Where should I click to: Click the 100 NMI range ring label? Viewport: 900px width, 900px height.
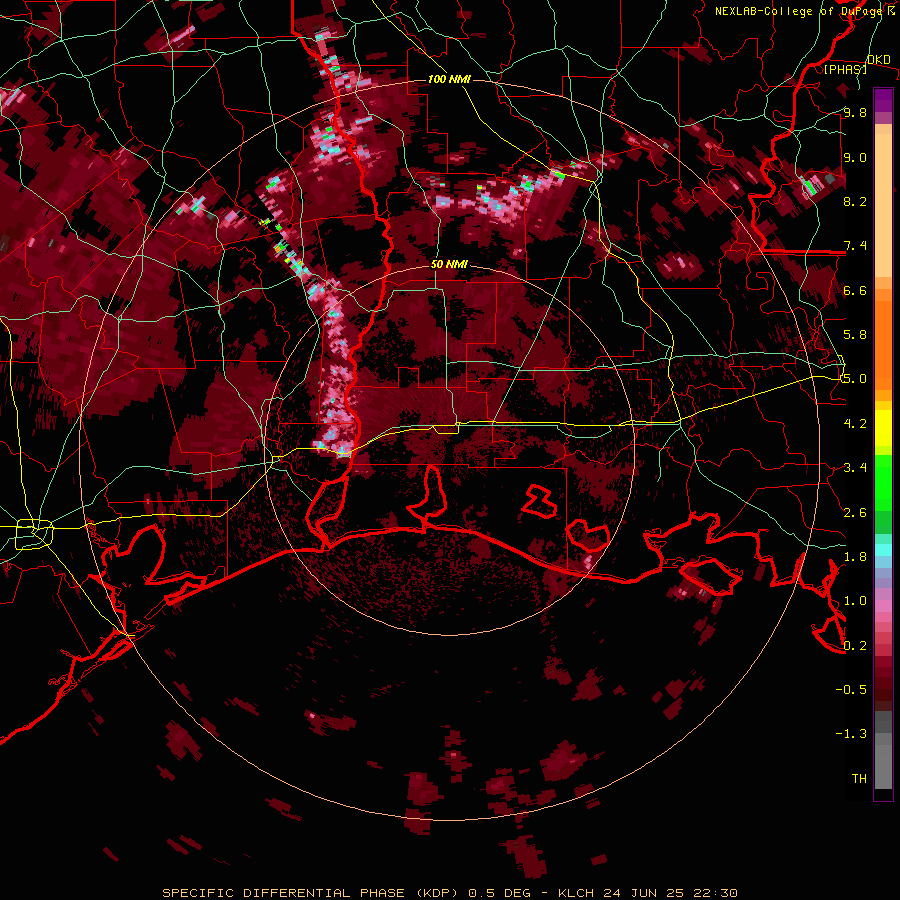click(x=449, y=79)
